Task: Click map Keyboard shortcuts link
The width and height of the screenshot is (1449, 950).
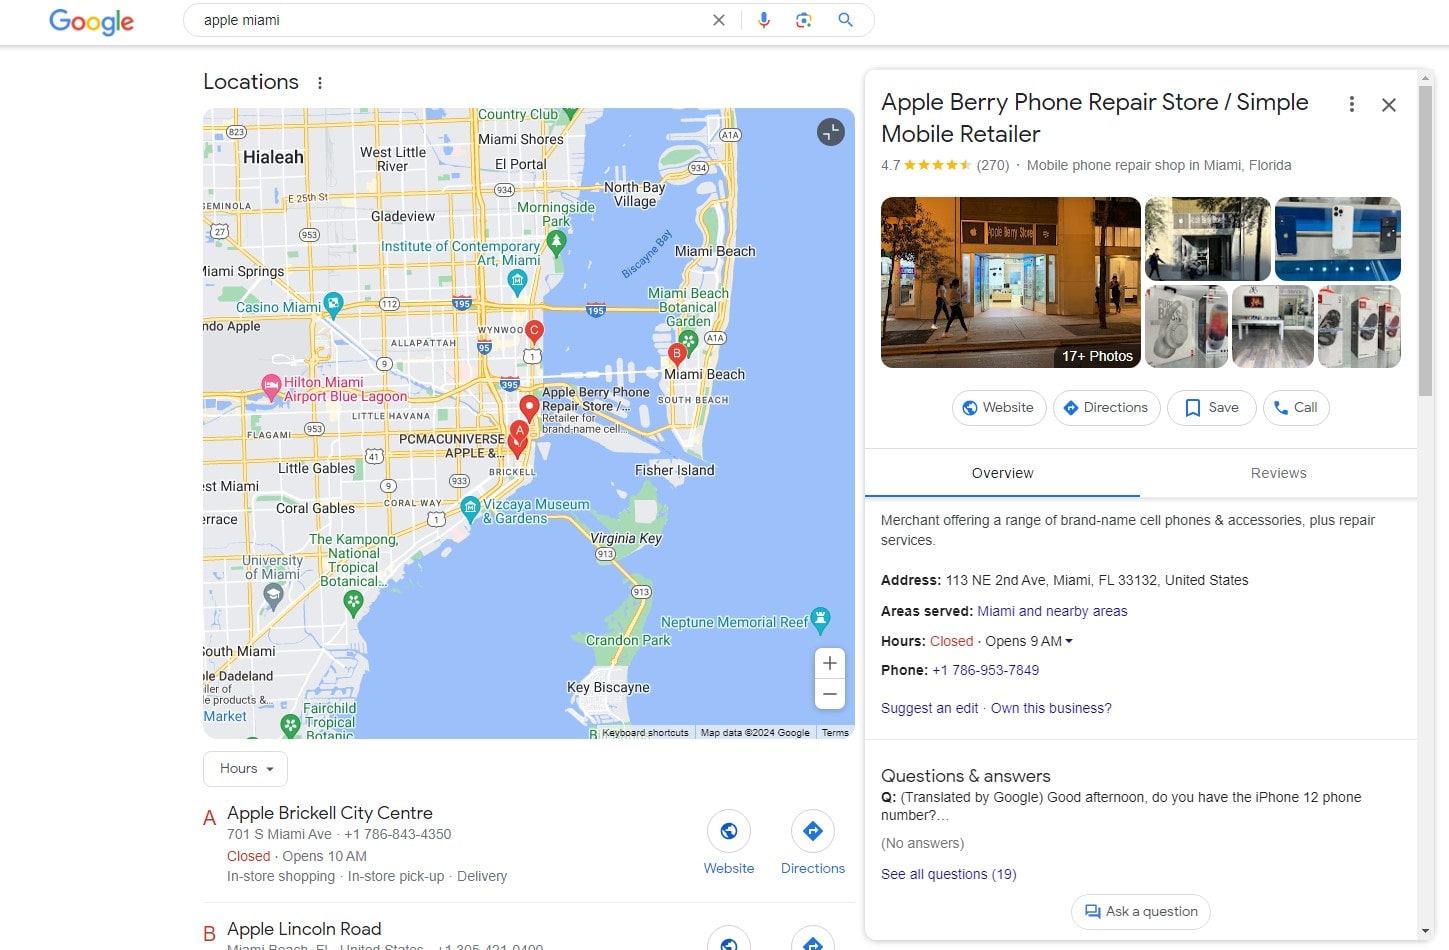Action: [645, 733]
